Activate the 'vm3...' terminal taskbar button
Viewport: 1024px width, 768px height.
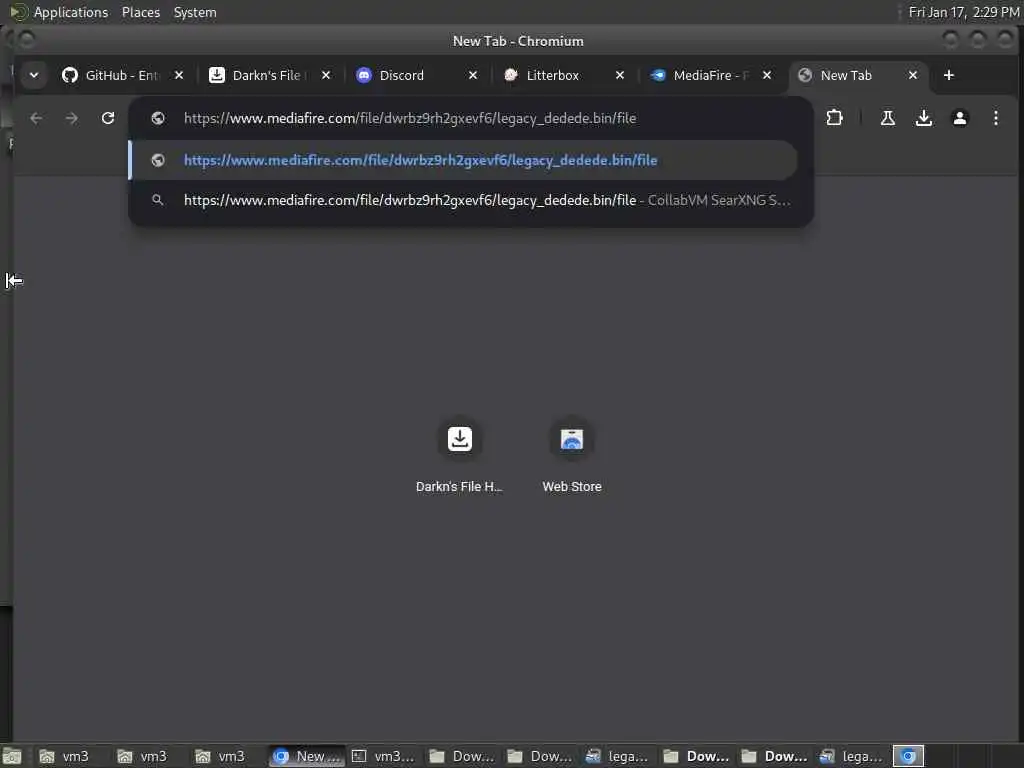coord(385,756)
